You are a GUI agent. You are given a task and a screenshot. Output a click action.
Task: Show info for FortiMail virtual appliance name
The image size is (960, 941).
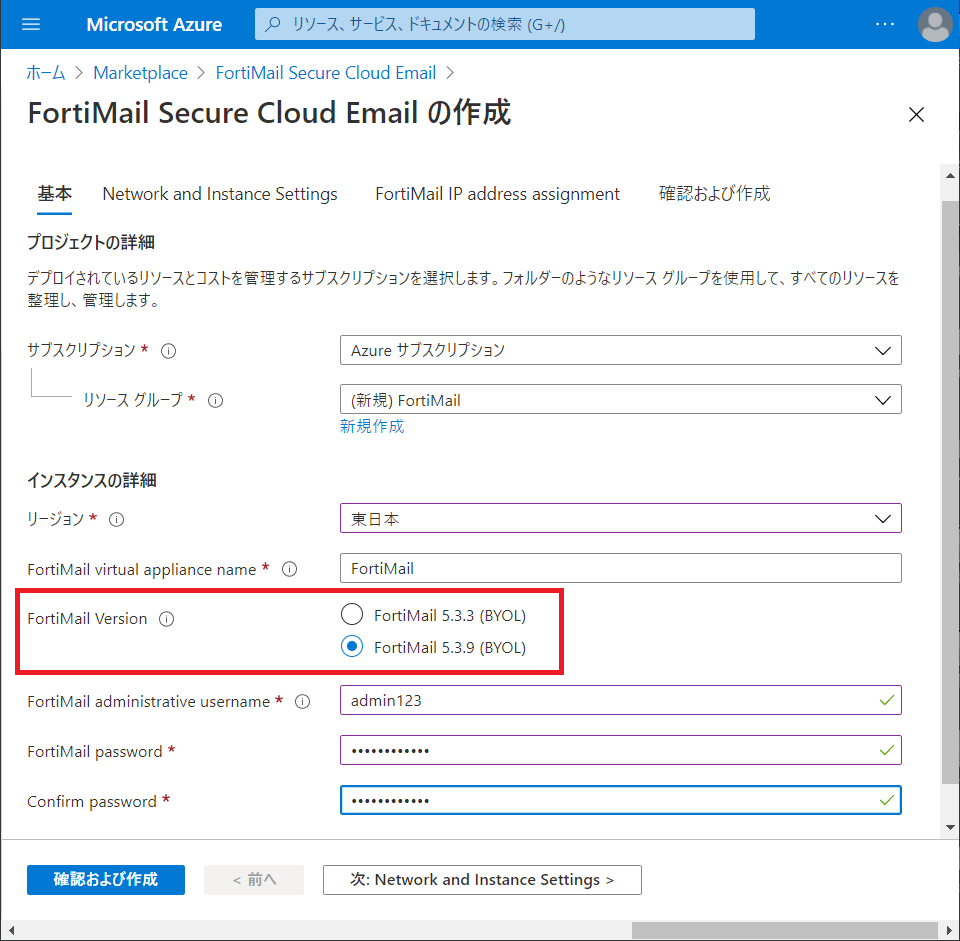click(x=290, y=569)
